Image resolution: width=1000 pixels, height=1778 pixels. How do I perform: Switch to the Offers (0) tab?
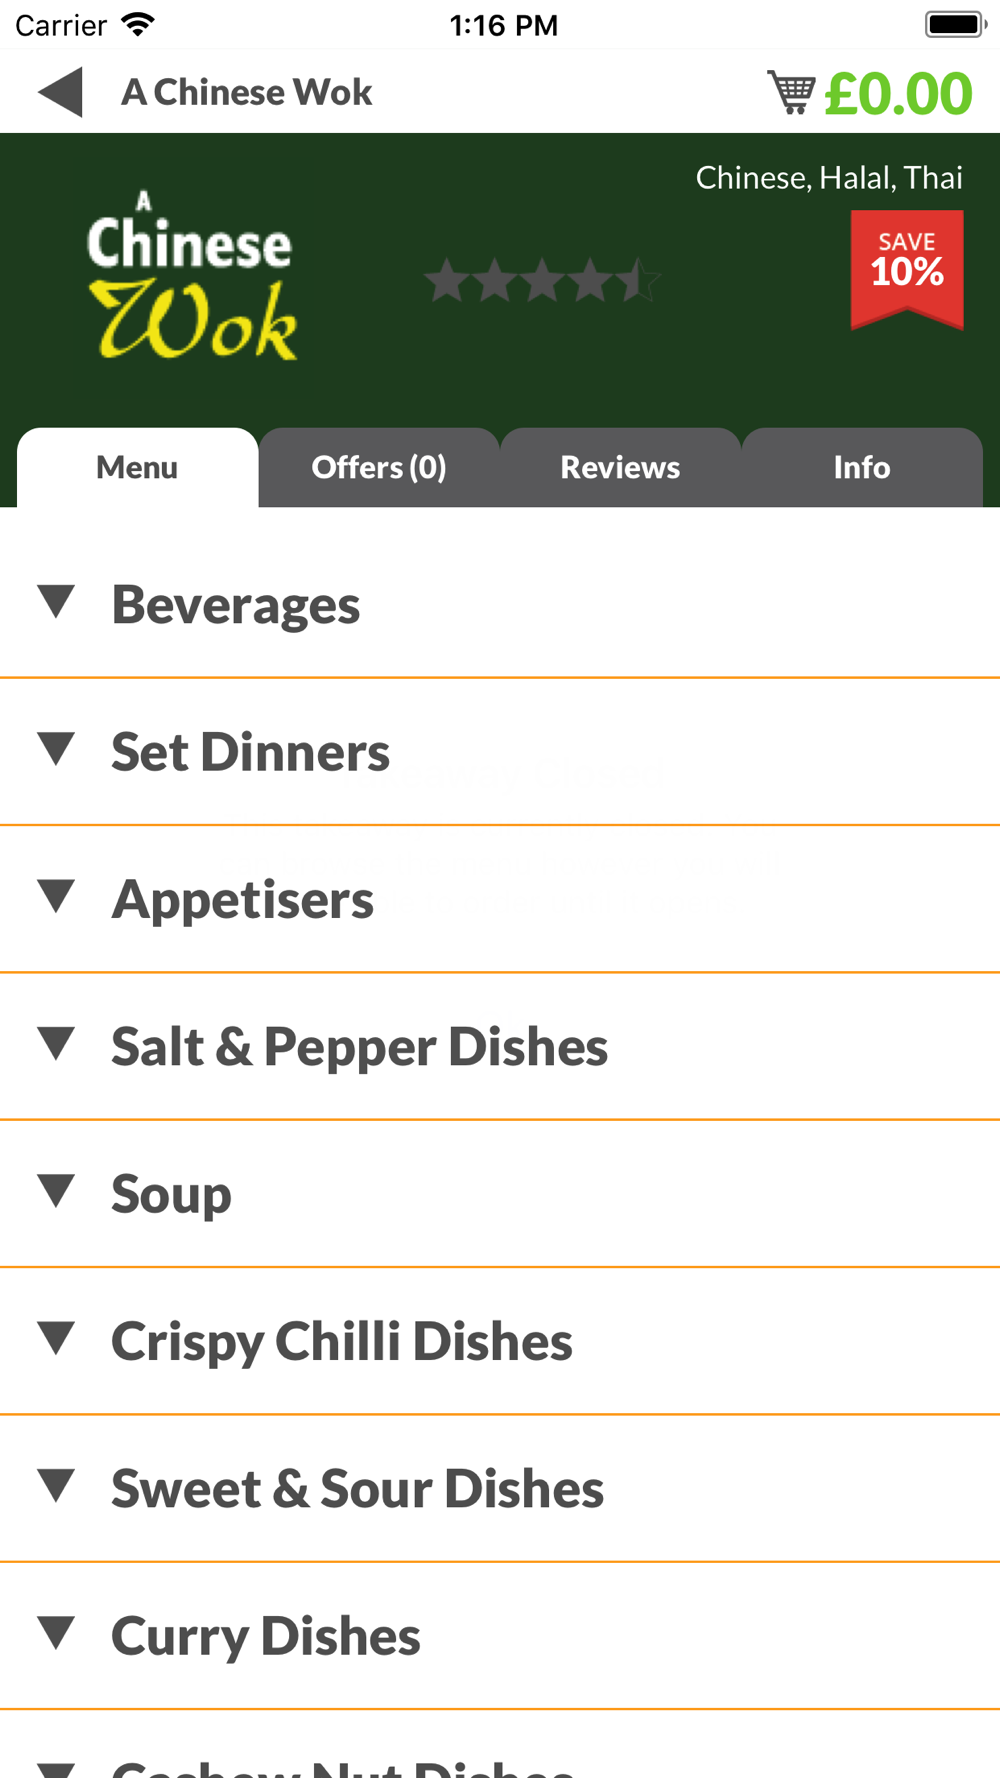(x=379, y=467)
